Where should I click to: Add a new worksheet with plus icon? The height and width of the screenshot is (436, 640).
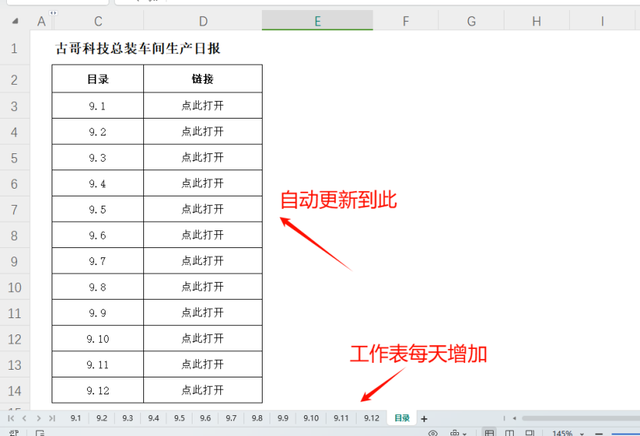424,418
